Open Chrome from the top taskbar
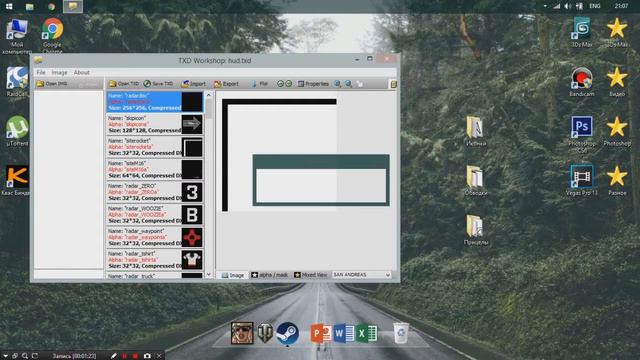 51,7
